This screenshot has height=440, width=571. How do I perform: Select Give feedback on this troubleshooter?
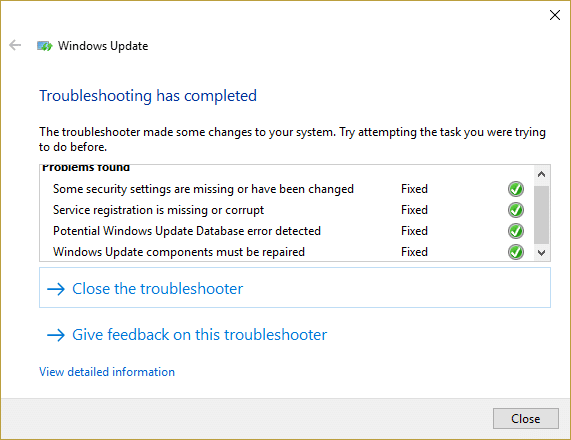click(187, 335)
